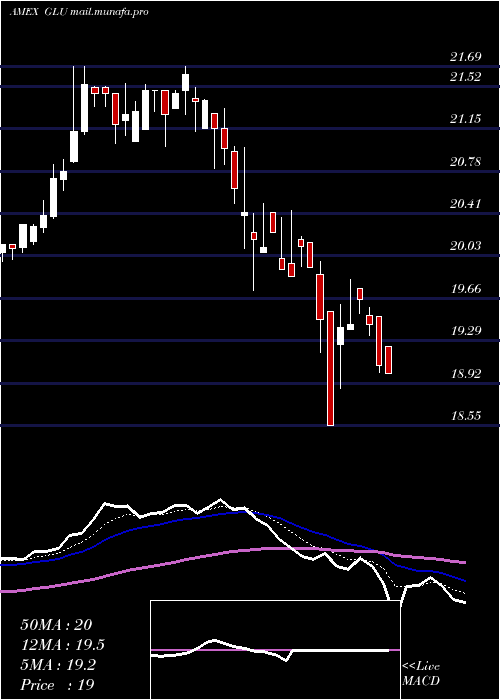The image size is (500, 700).
Task: Click inside the MACD inset panel
Action: pyautogui.click(x=275, y=650)
